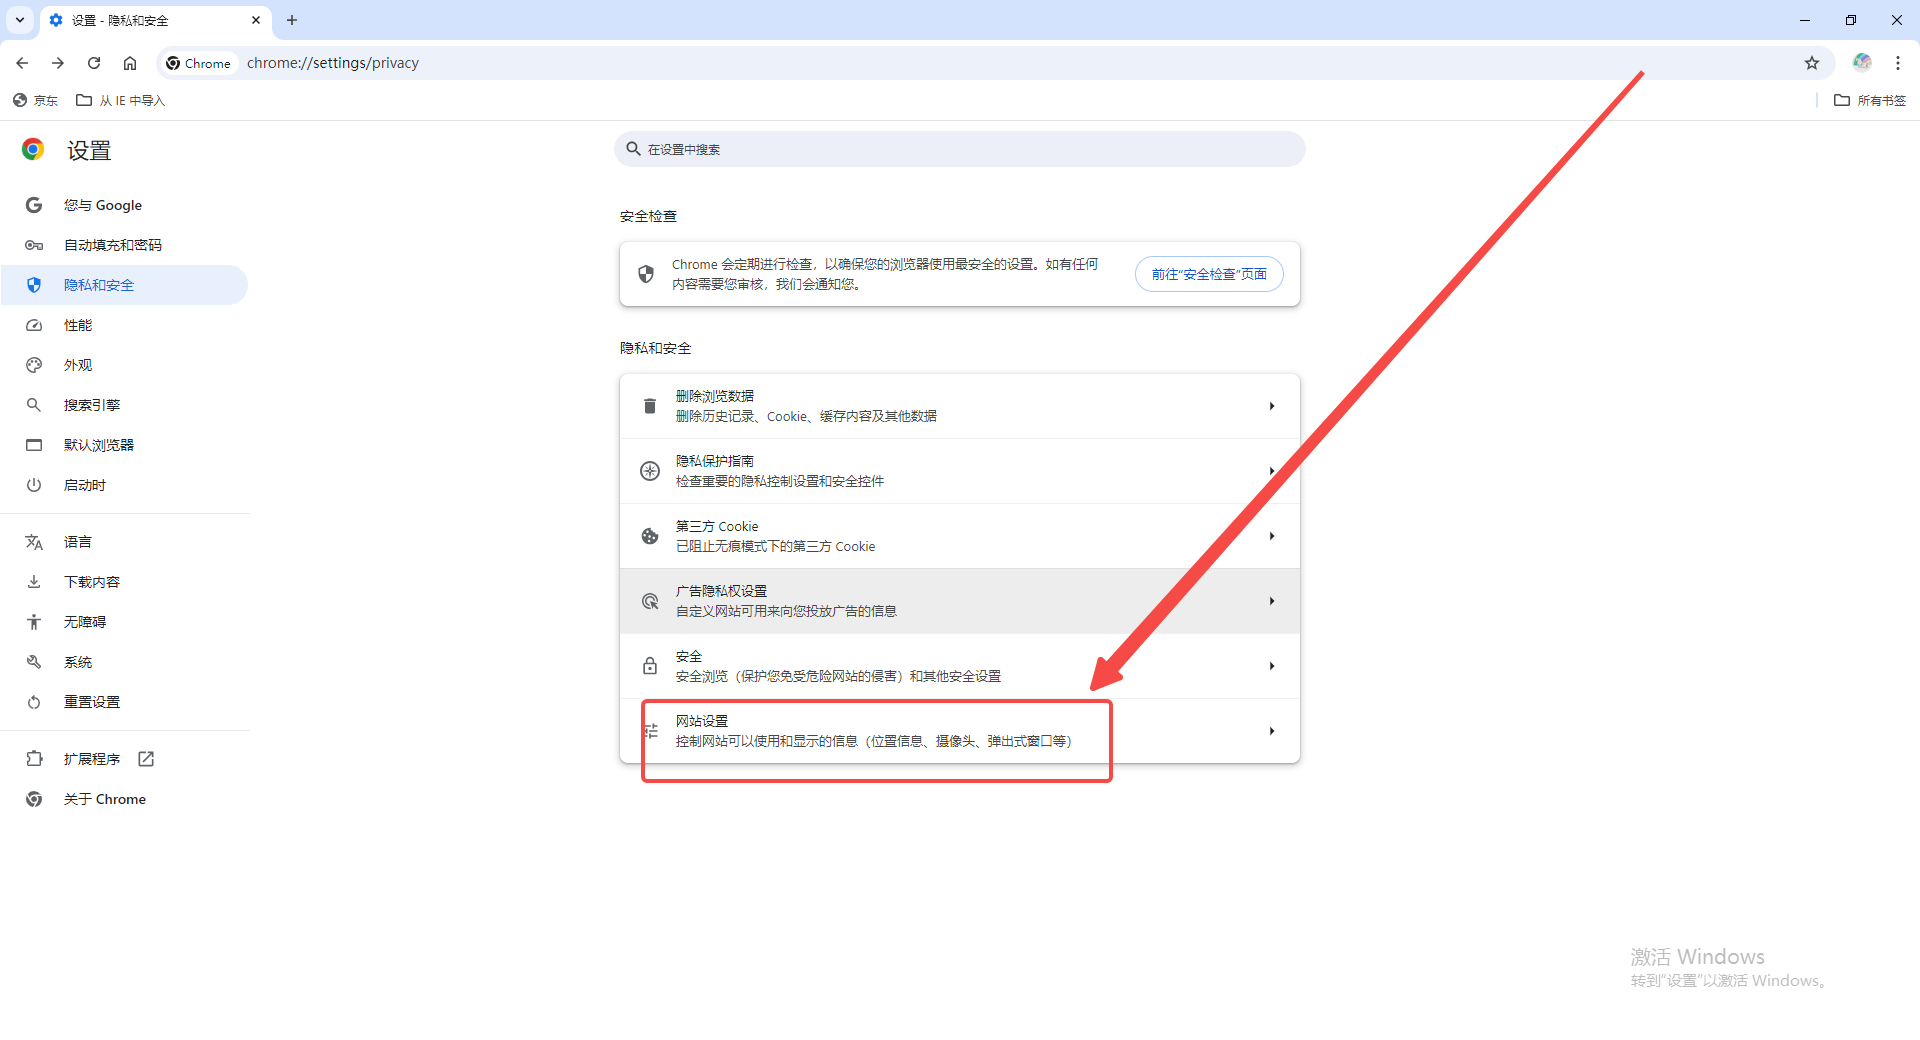Viewport: 1920px width, 1040px height.
Task: Open 语言 settings section
Action: click(125, 542)
